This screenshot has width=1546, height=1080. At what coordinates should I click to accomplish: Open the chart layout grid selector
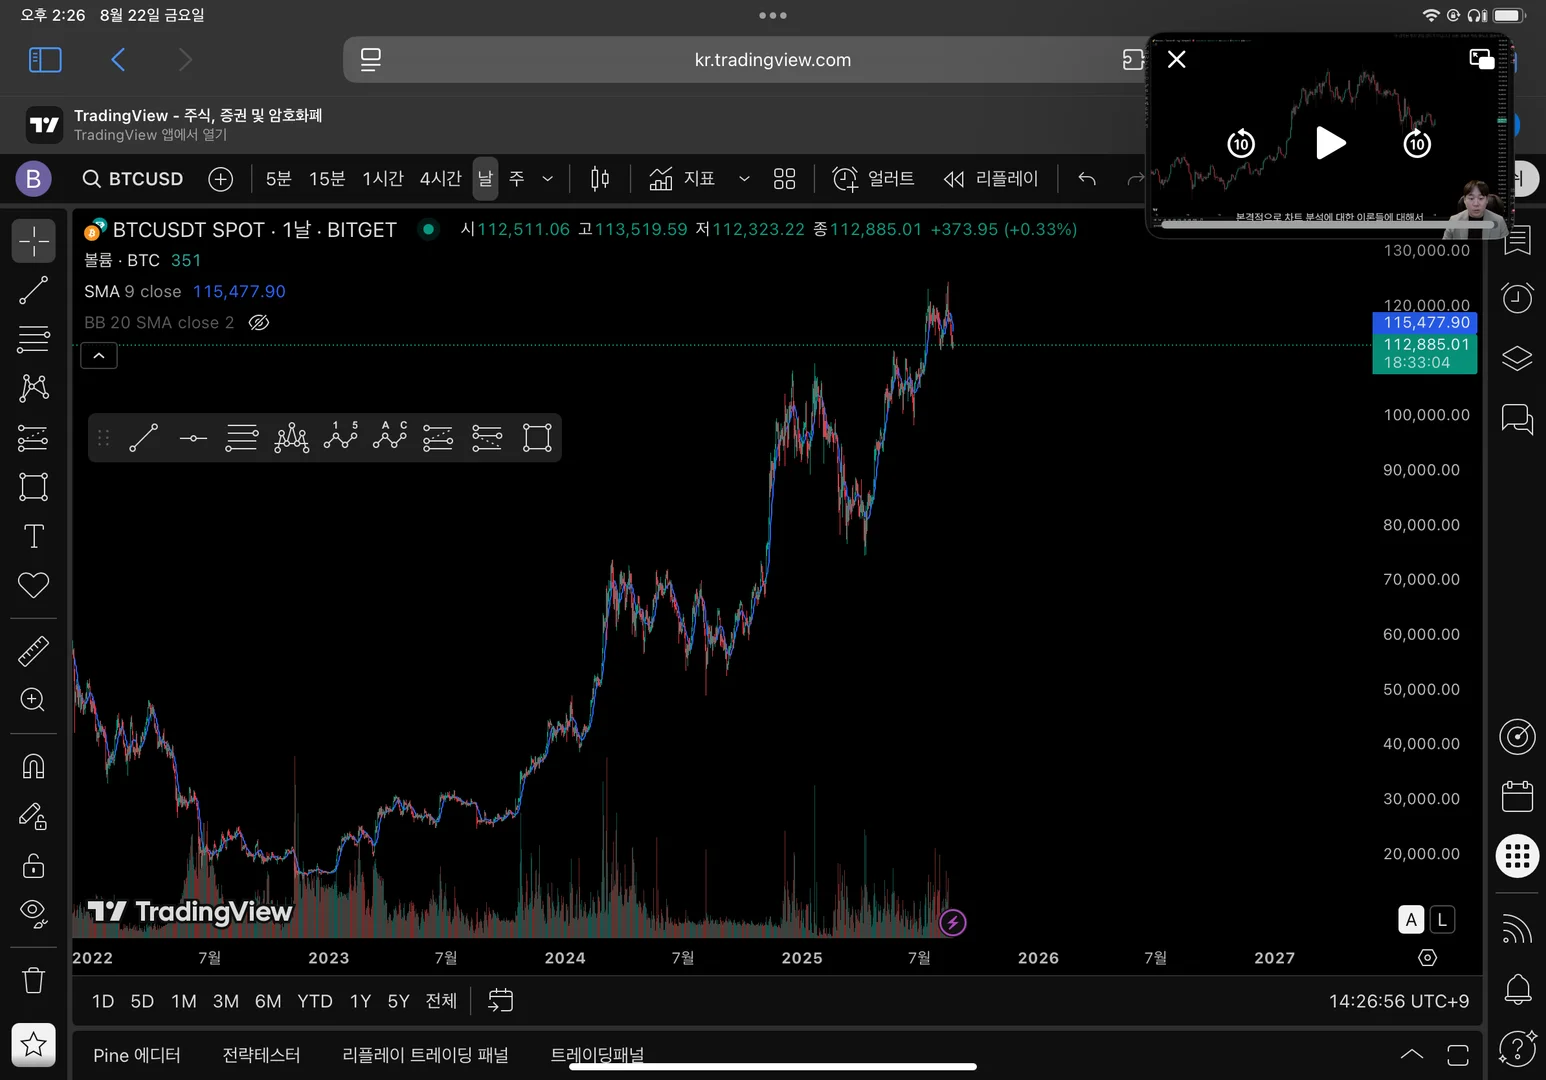[x=785, y=179]
